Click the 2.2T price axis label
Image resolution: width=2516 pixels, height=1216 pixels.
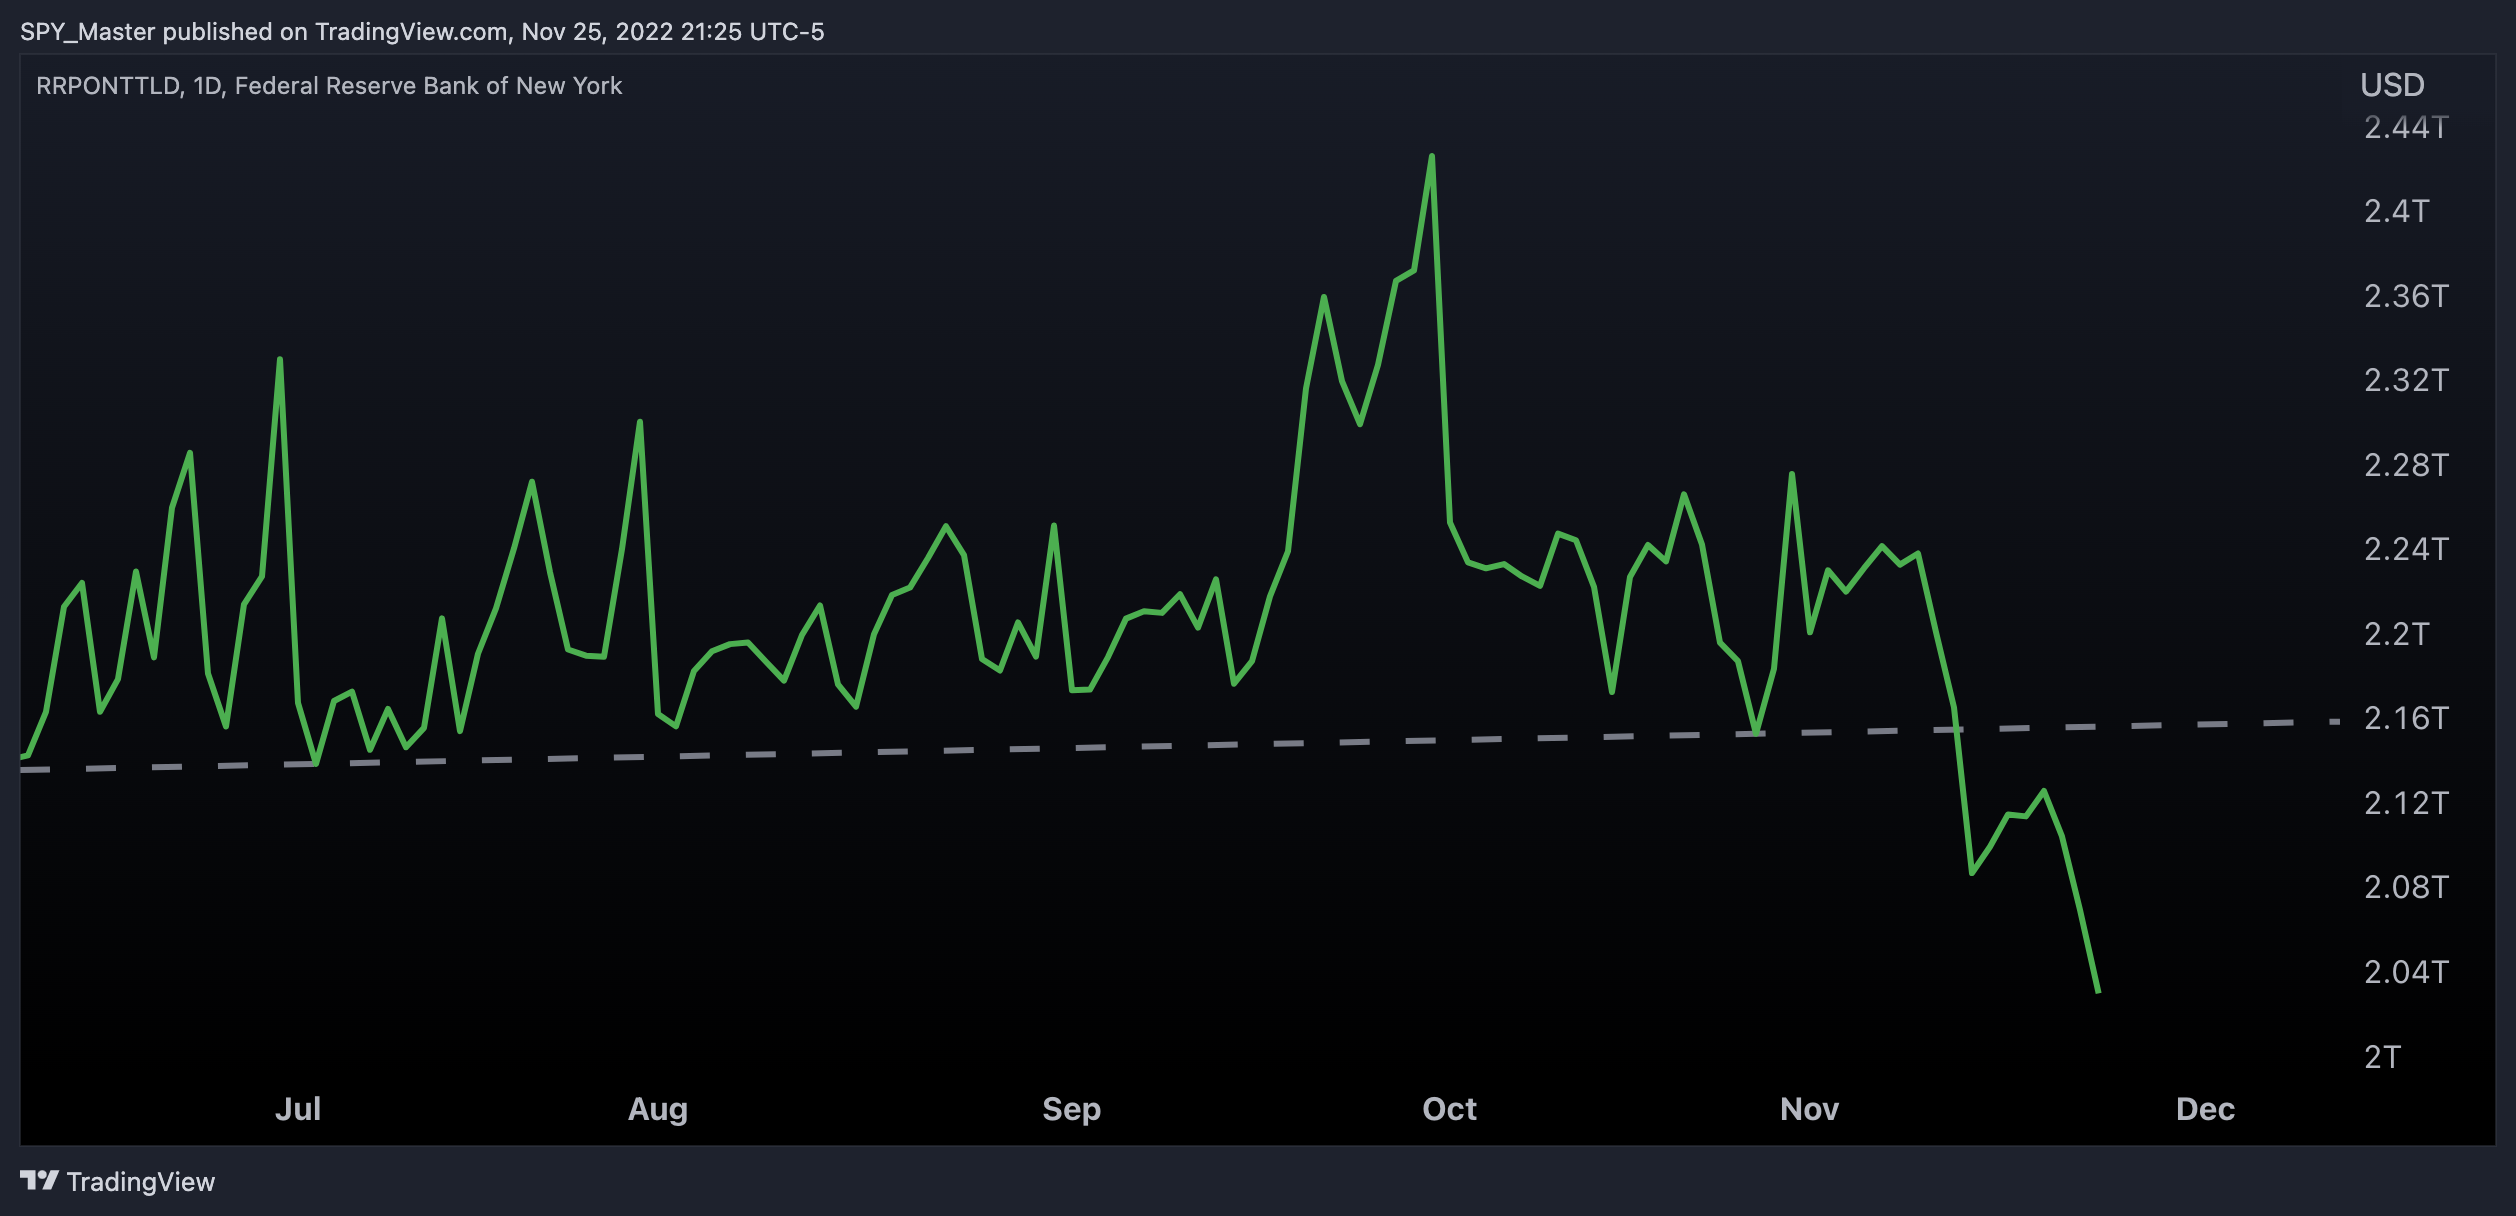[2396, 634]
